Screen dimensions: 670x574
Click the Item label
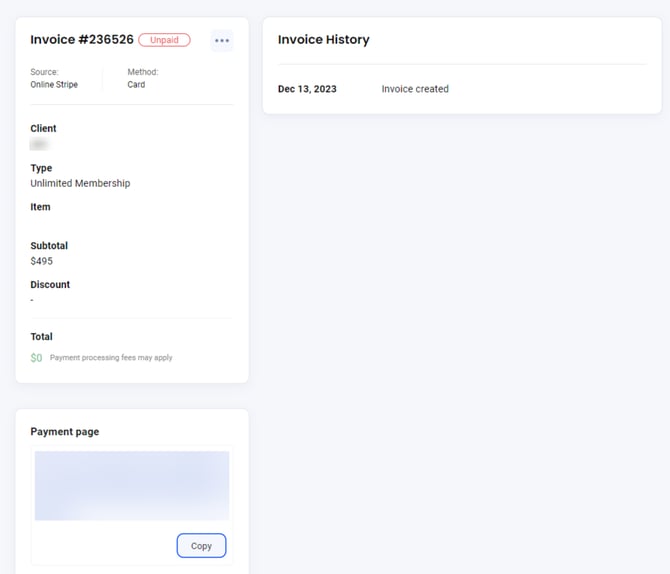[x=40, y=207]
